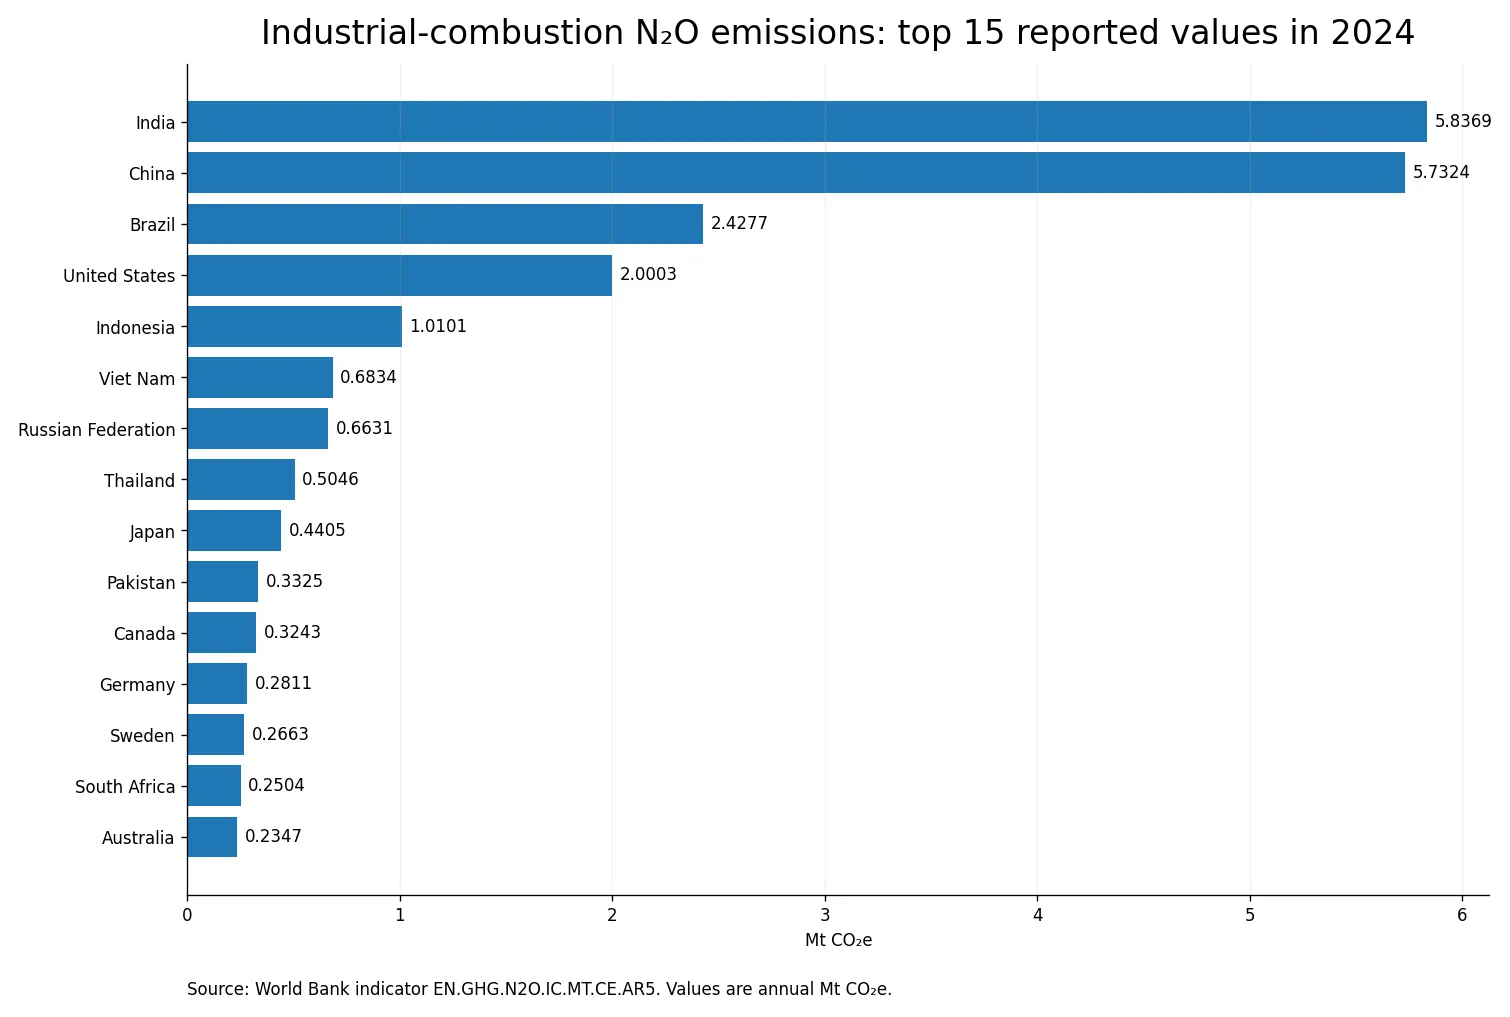Click the chart title about N₂O emissions

point(838,33)
